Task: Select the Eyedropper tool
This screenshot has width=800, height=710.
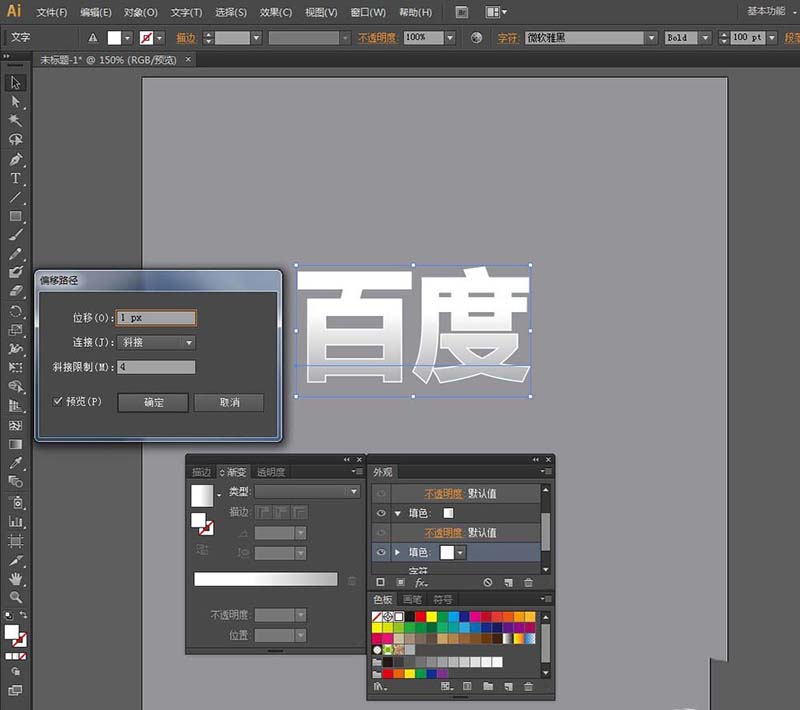Action: point(15,463)
